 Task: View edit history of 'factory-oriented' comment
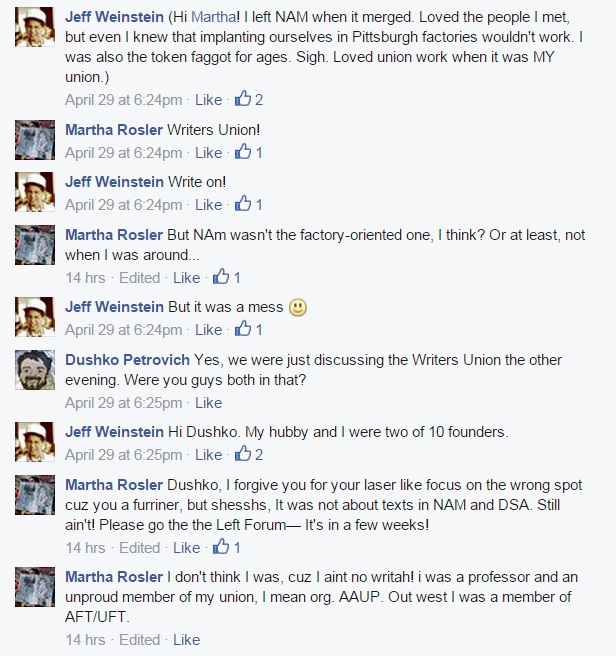[139, 278]
